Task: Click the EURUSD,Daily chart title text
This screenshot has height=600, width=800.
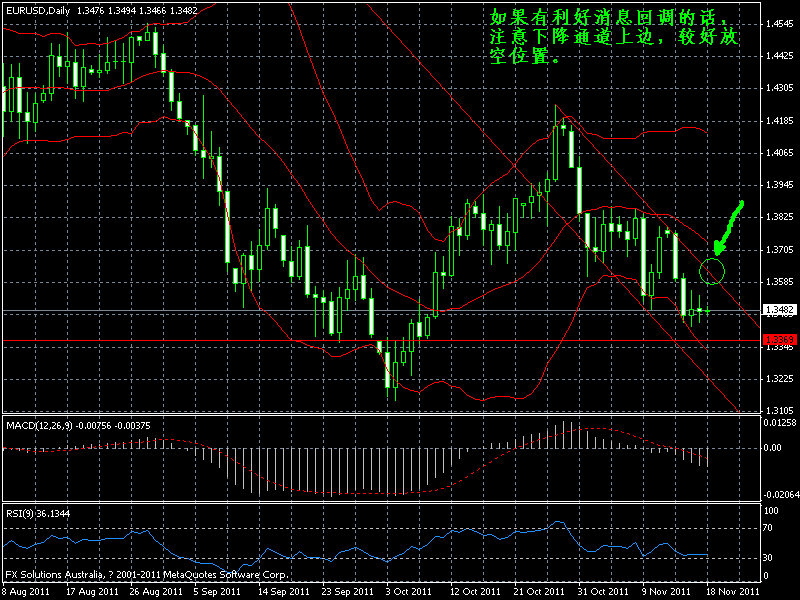Action: (38, 11)
